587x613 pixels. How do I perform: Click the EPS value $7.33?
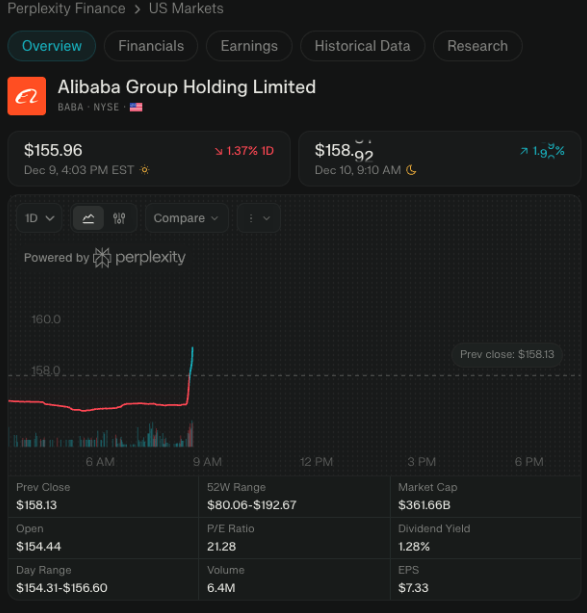[413, 588]
